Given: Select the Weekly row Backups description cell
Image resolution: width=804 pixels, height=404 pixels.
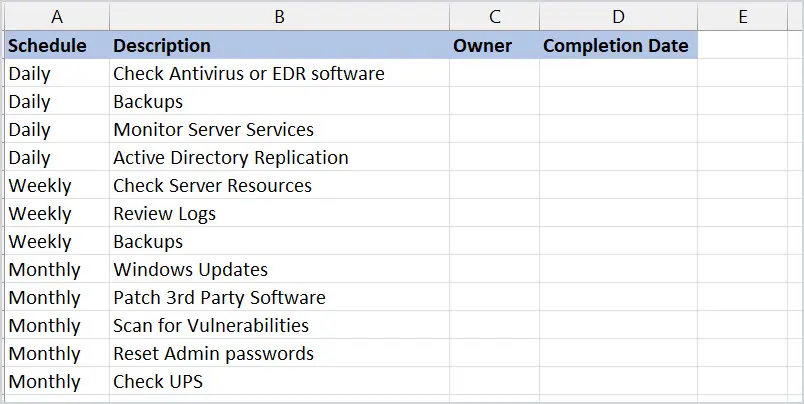Looking at the screenshot, I should [x=279, y=241].
